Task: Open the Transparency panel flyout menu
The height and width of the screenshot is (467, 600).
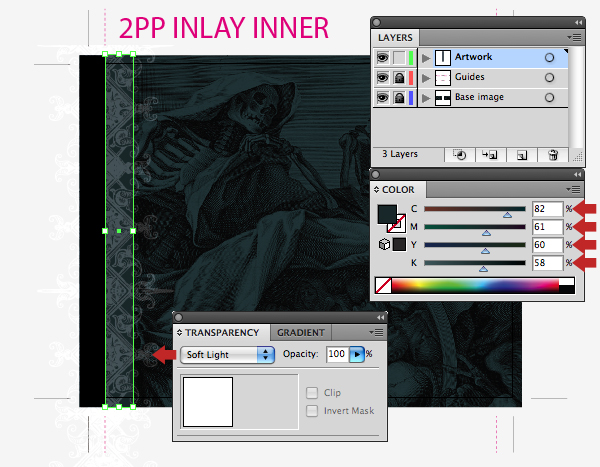Action: pyautogui.click(x=376, y=333)
